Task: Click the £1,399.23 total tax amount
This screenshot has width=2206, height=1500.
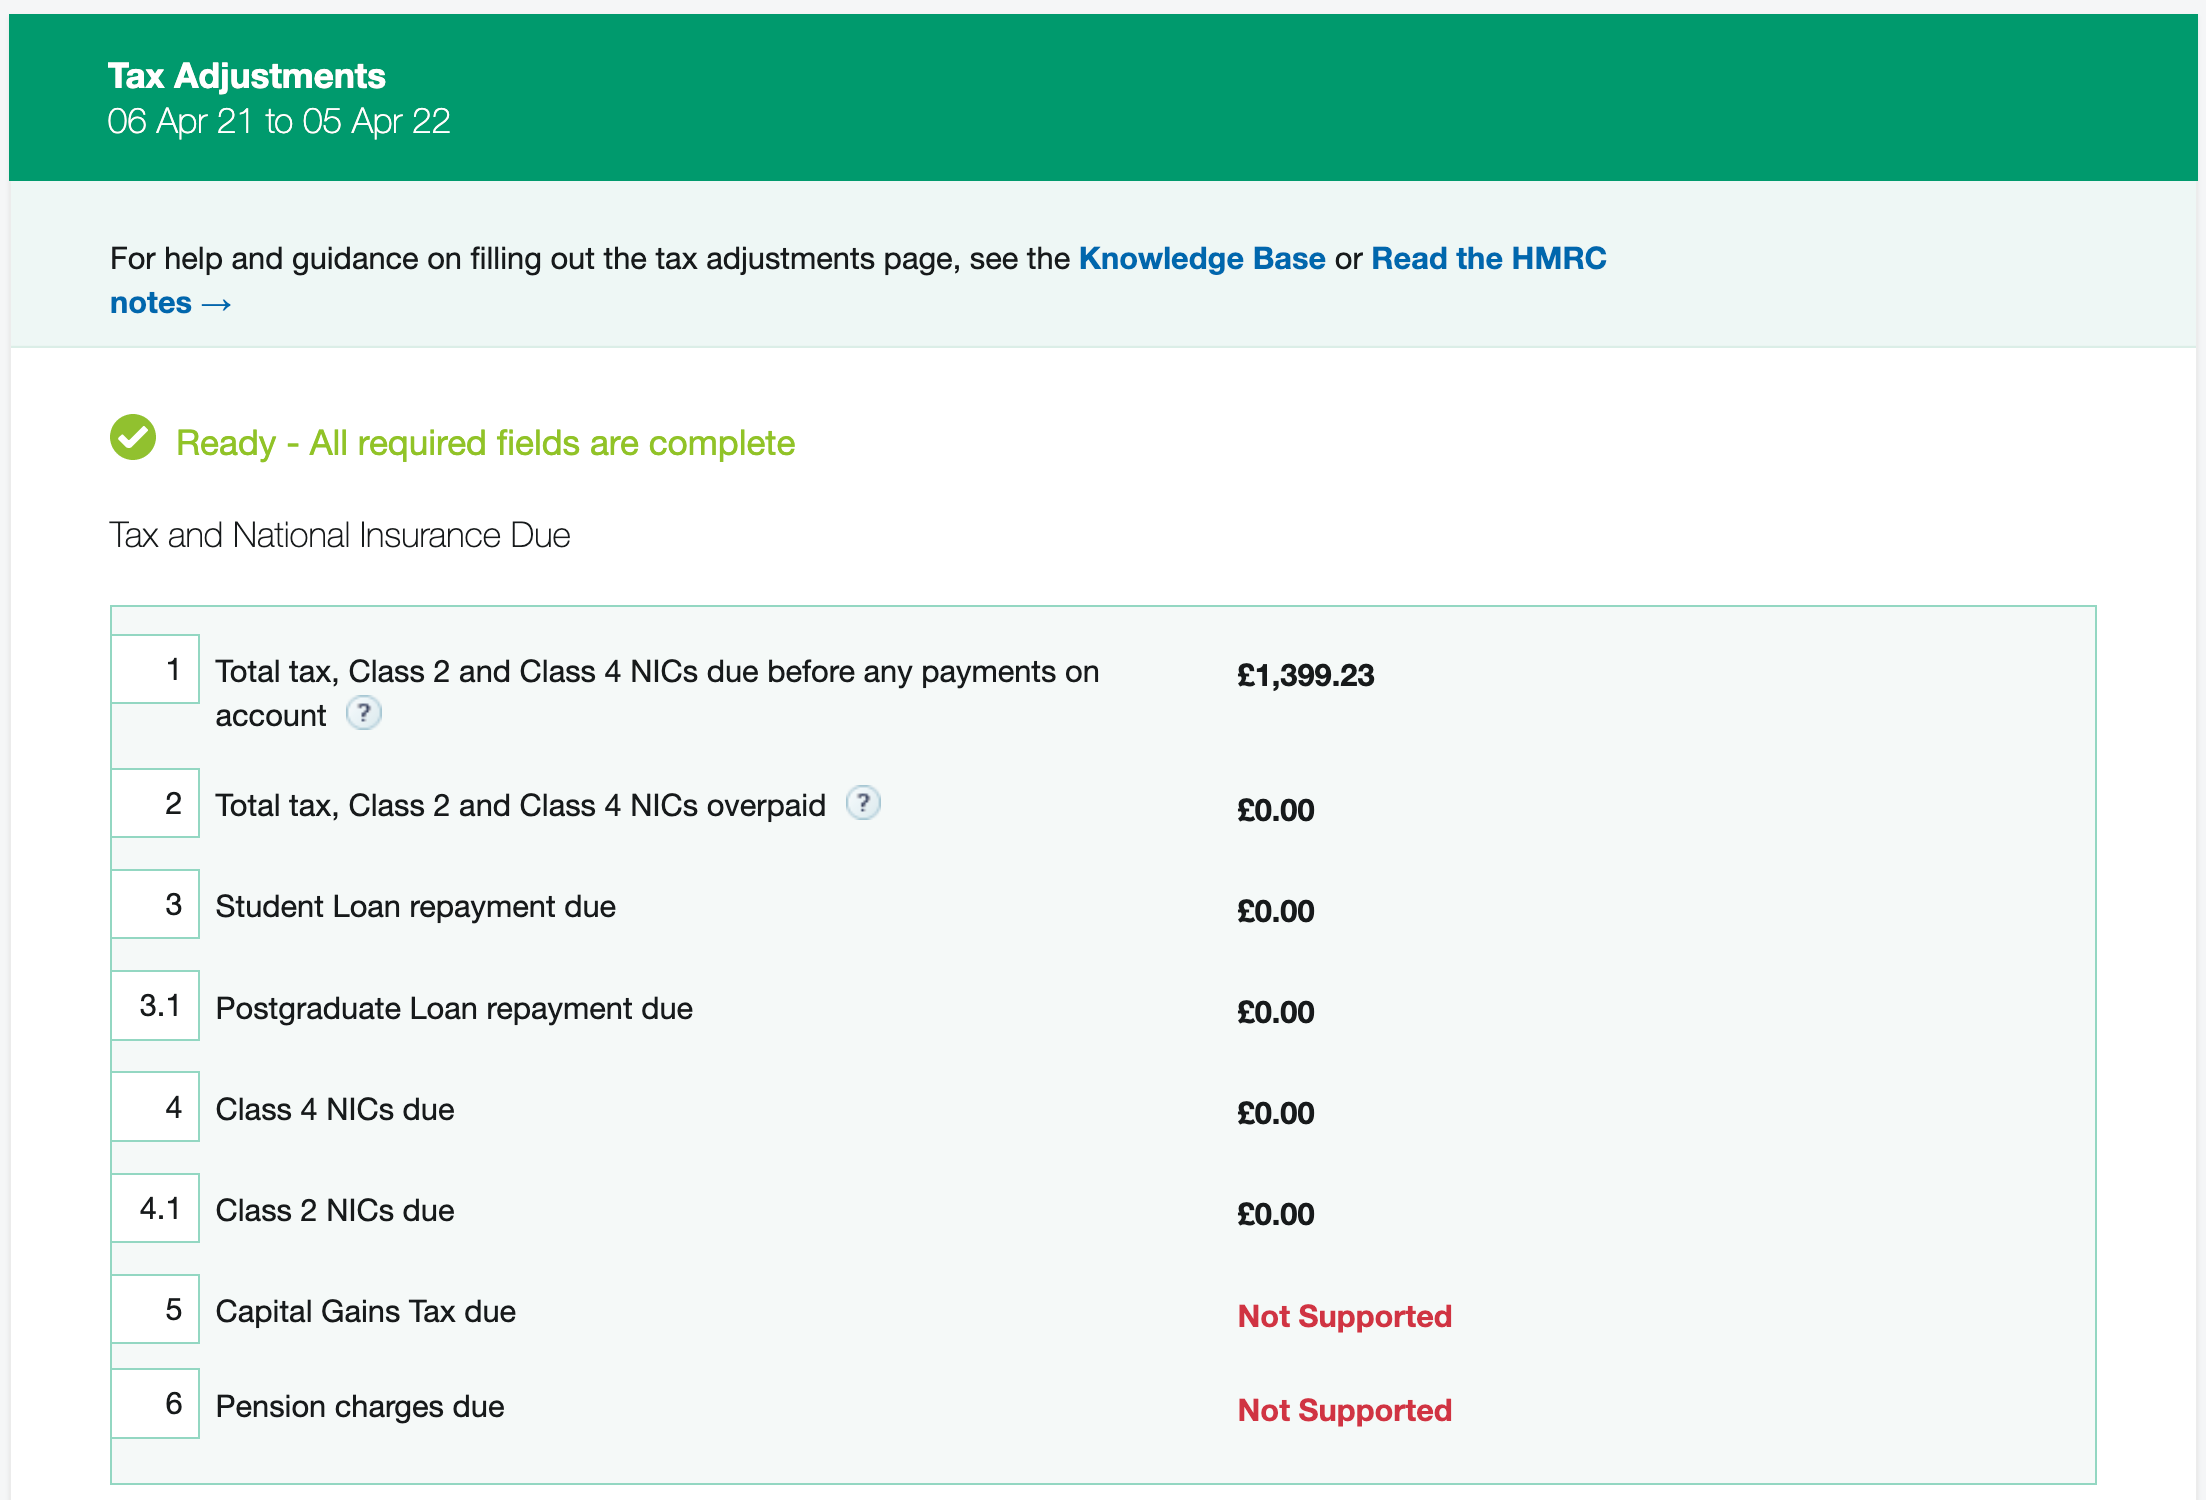Action: tap(1305, 675)
